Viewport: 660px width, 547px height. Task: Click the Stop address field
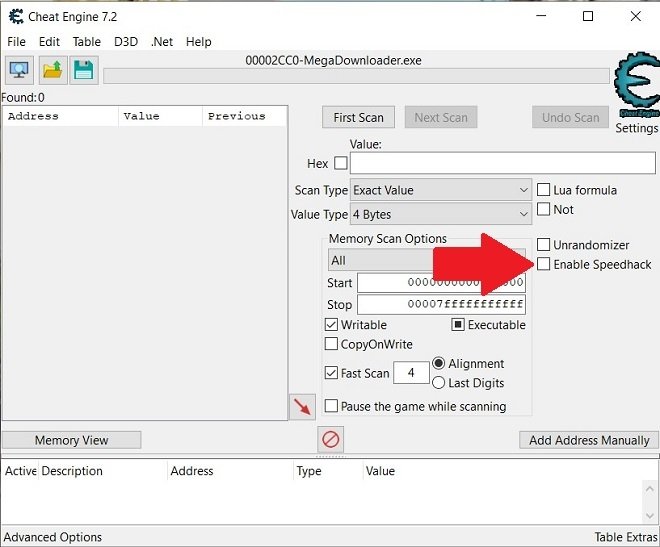442,304
